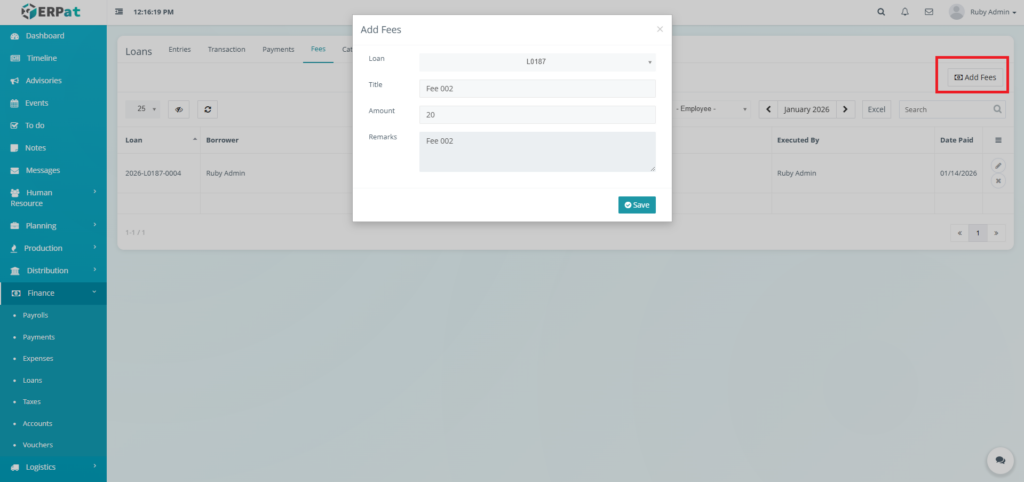Collapse Finance sidebar menu
This screenshot has height=482, width=1024.
[53, 293]
